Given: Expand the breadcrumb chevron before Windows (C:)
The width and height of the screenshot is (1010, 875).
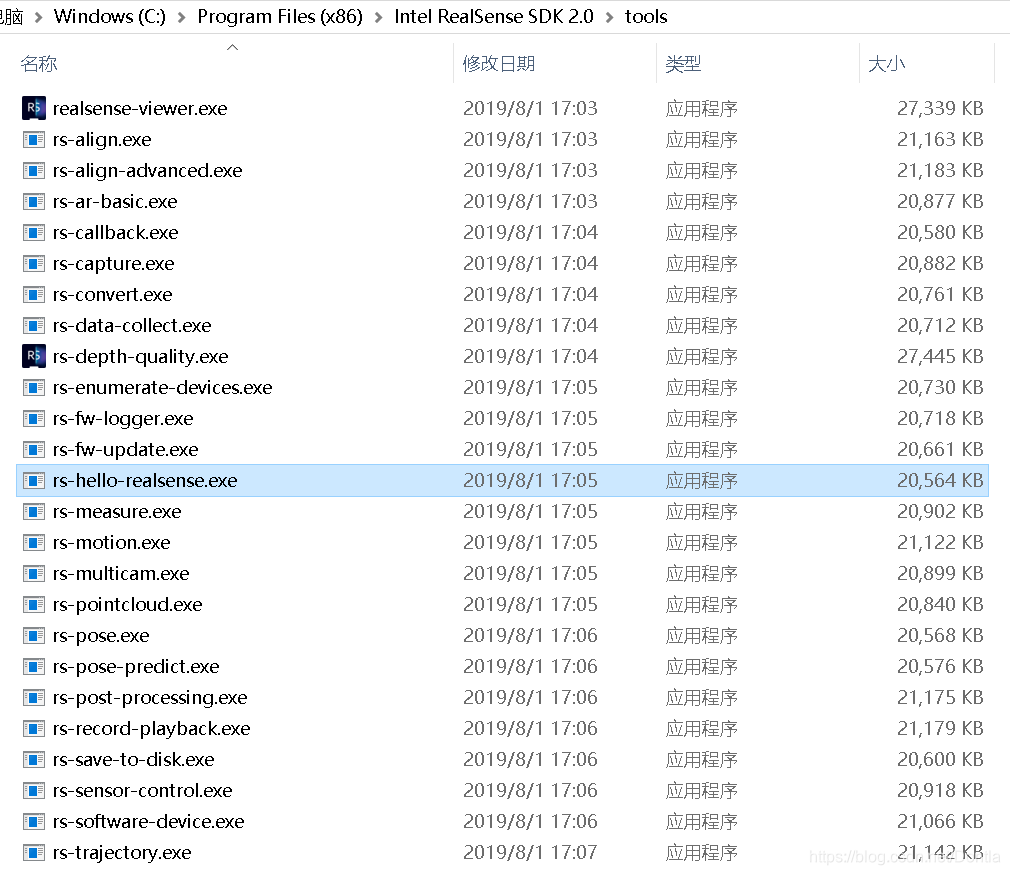Looking at the screenshot, I should [39, 17].
